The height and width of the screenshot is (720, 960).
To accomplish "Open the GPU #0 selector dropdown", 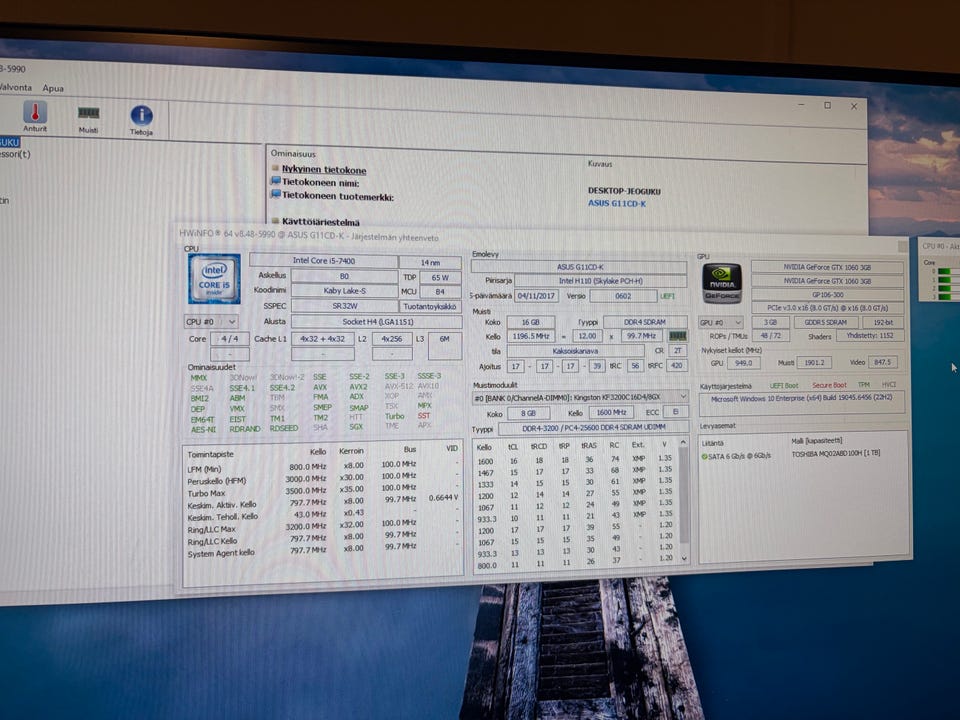I will pyautogui.click(x=721, y=322).
